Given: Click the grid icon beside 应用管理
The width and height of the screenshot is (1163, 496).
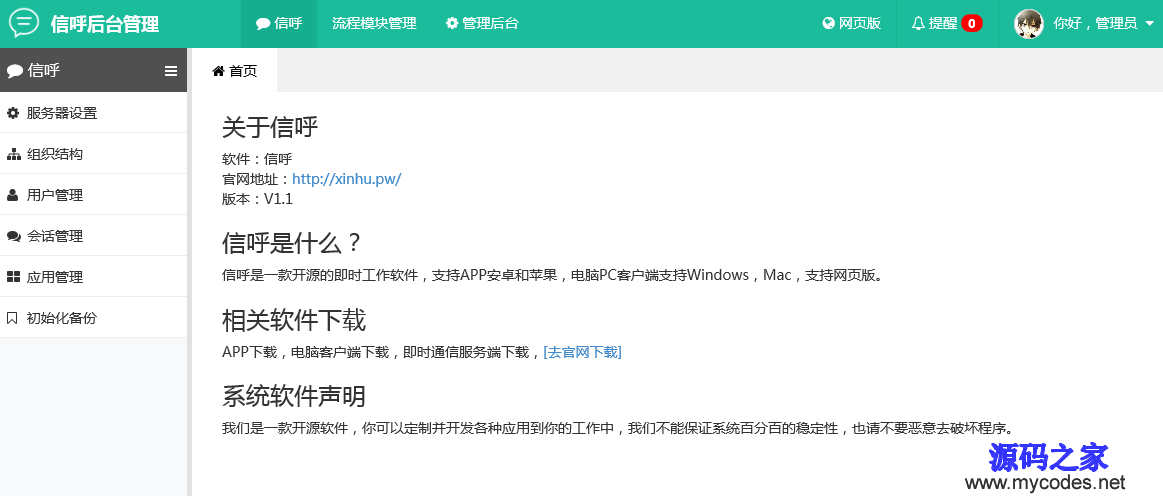Looking at the screenshot, I should (x=13, y=277).
